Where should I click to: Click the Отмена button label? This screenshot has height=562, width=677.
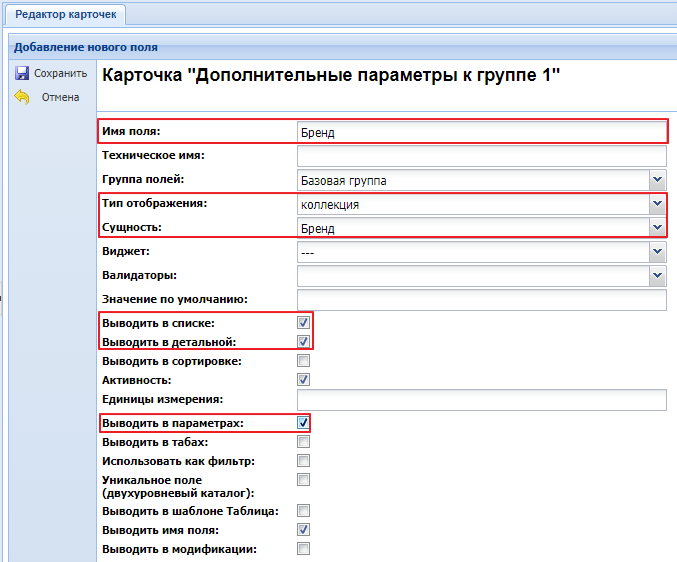60,98
